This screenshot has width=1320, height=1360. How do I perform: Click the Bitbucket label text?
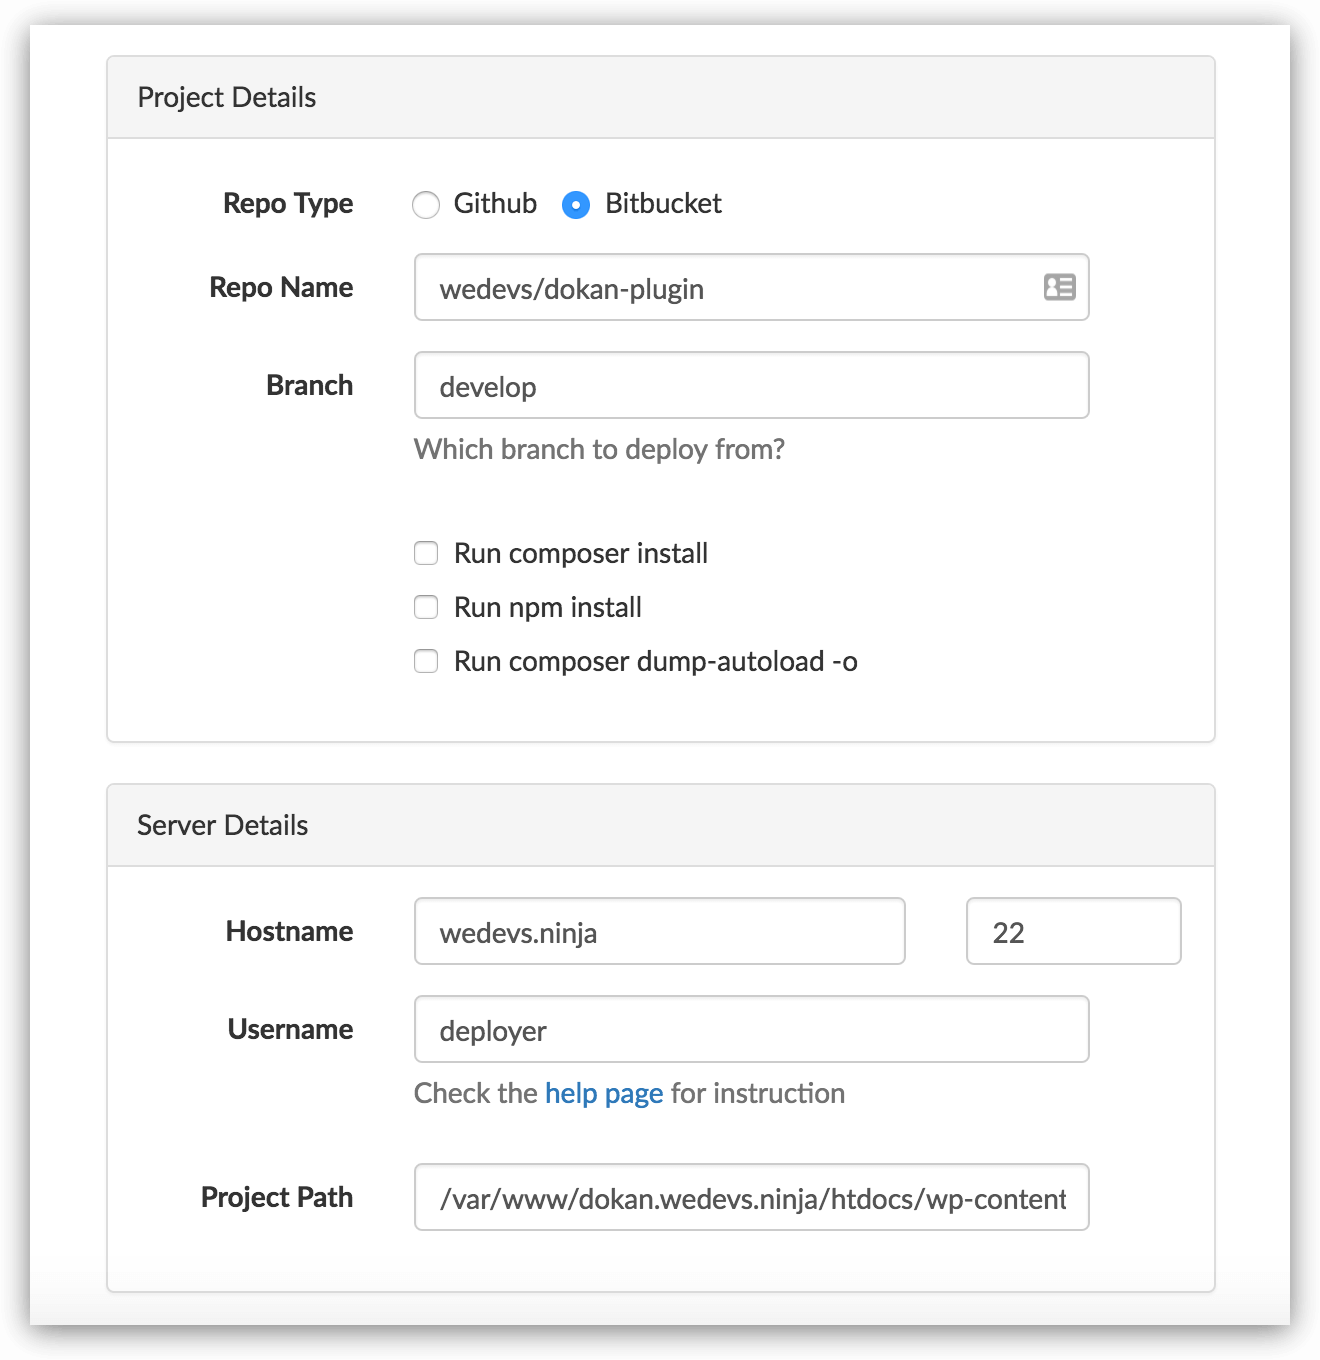(x=663, y=203)
